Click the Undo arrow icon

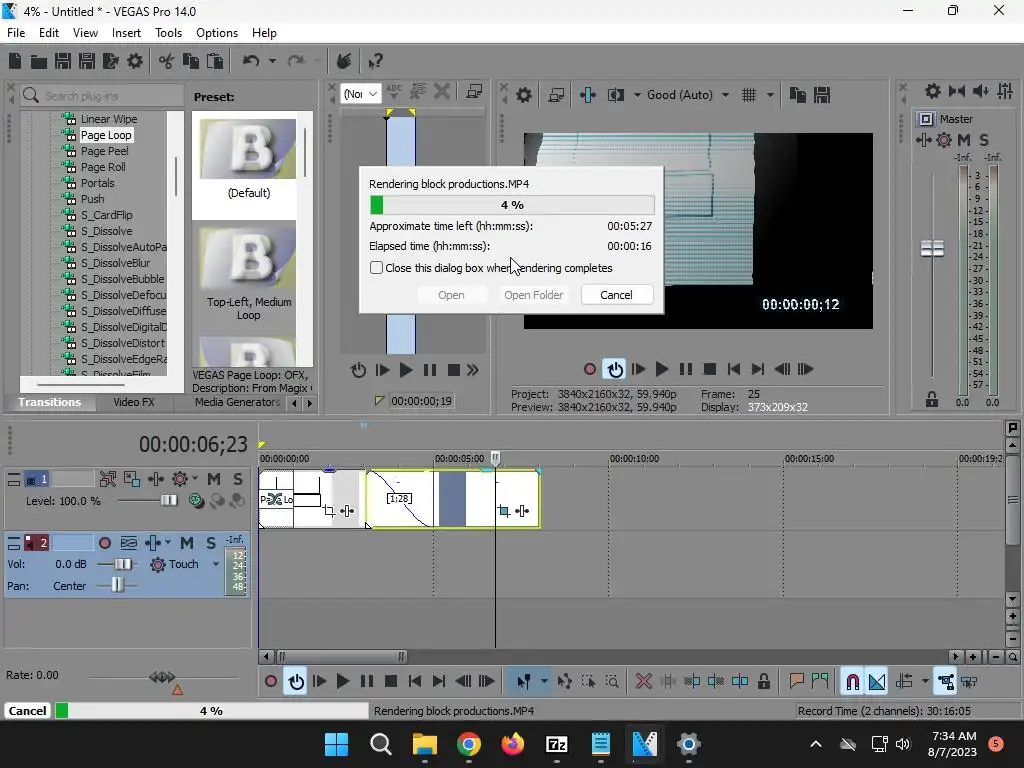point(251,61)
